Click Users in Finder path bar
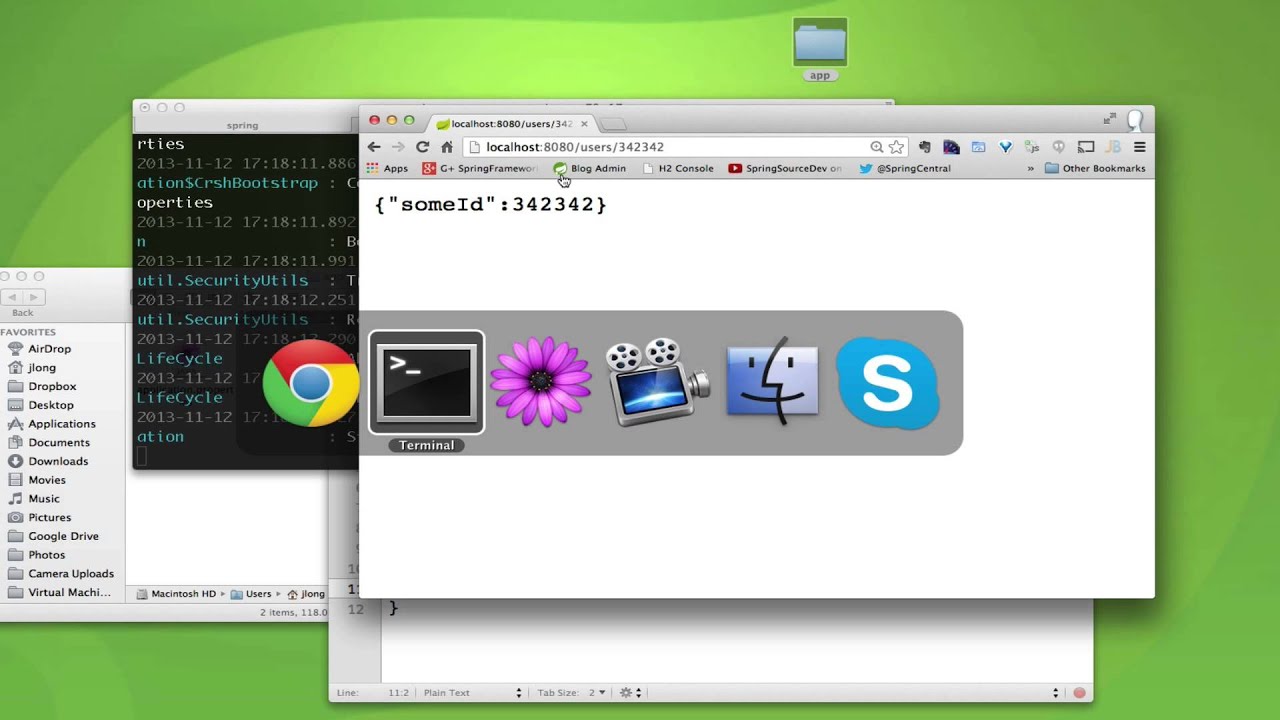Image resolution: width=1280 pixels, height=720 pixels. point(252,594)
